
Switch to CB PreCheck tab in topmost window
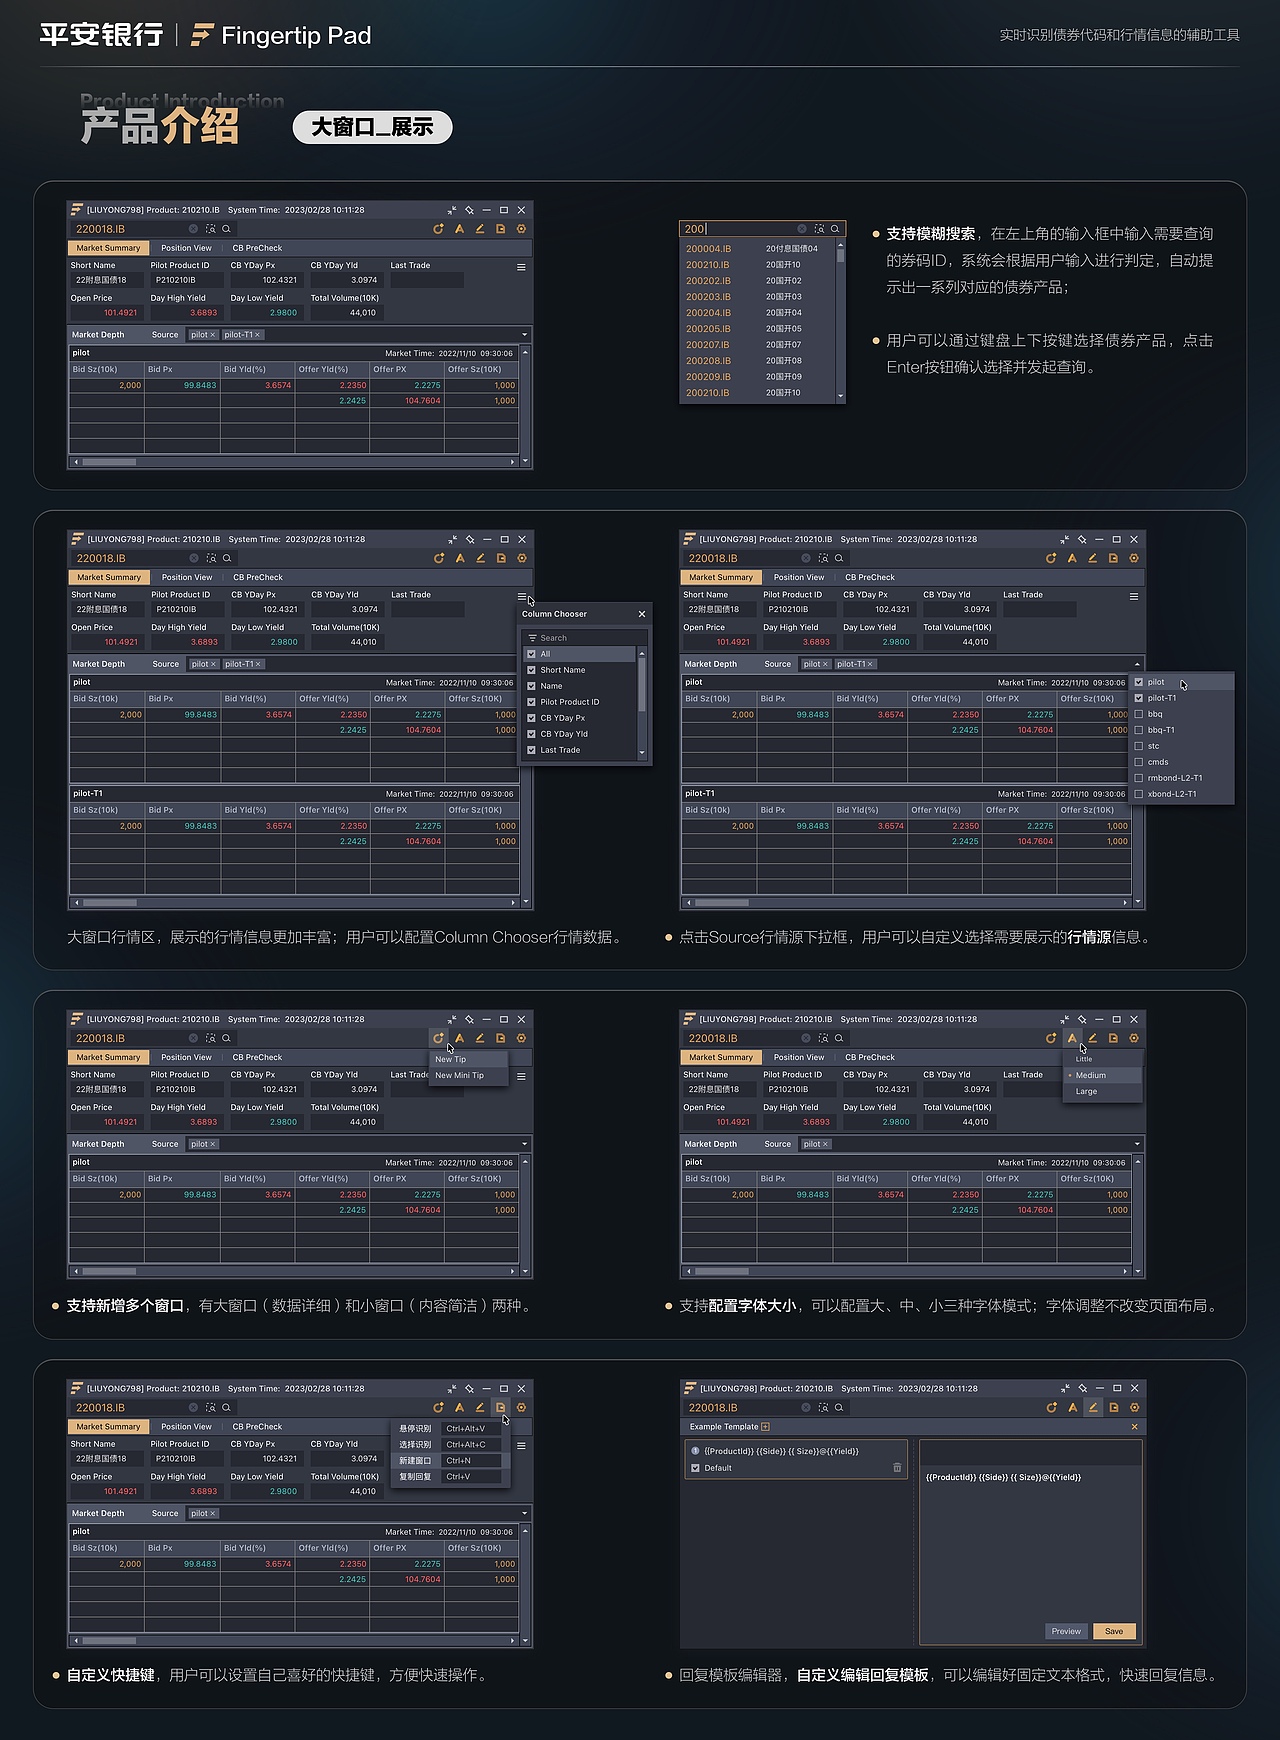point(257,248)
